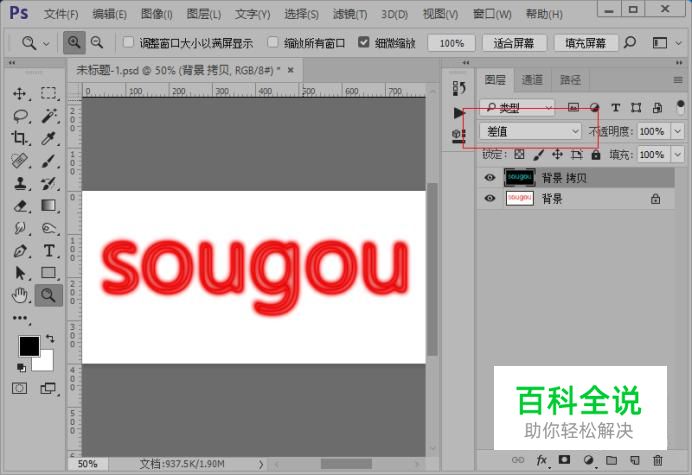Hide the 背景 拷贝 layer
Viewport: 692px width, 475px height.
489,177
